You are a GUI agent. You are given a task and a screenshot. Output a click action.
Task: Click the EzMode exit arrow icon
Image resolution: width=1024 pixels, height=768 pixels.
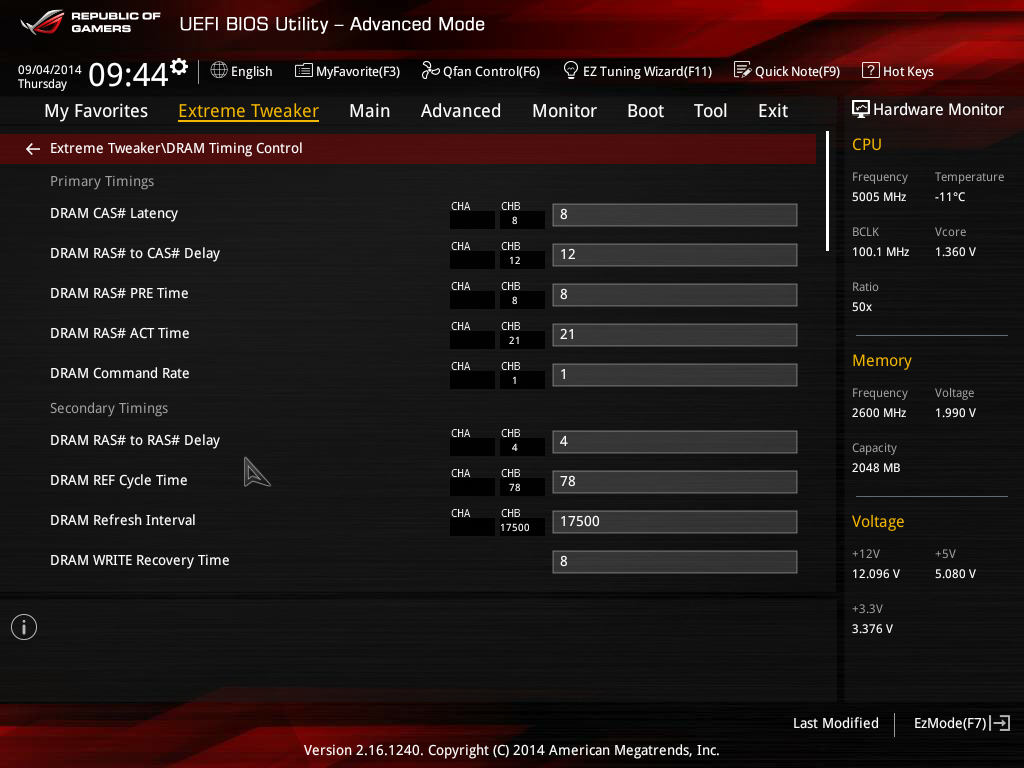[1000, 723]
